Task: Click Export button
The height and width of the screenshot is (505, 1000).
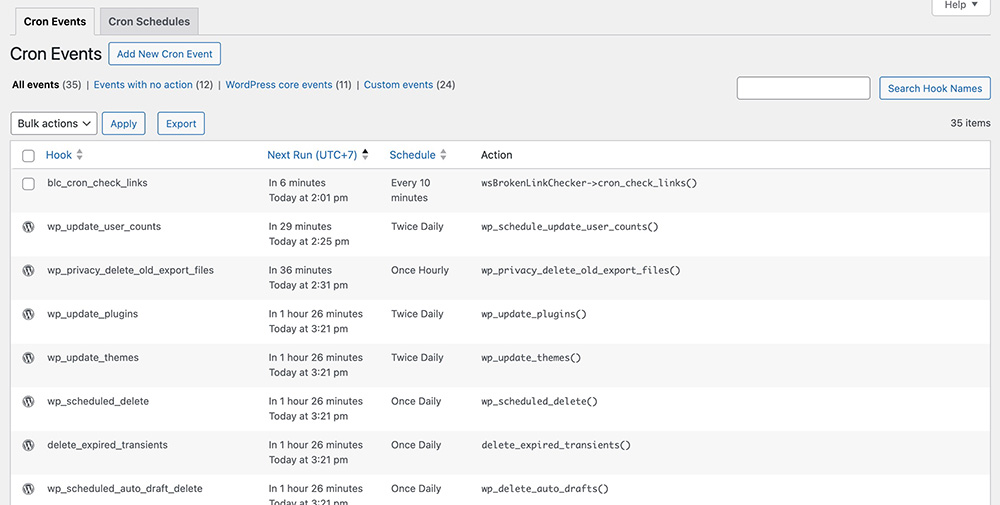Action: pyautogui.click(x=181, y=124)
